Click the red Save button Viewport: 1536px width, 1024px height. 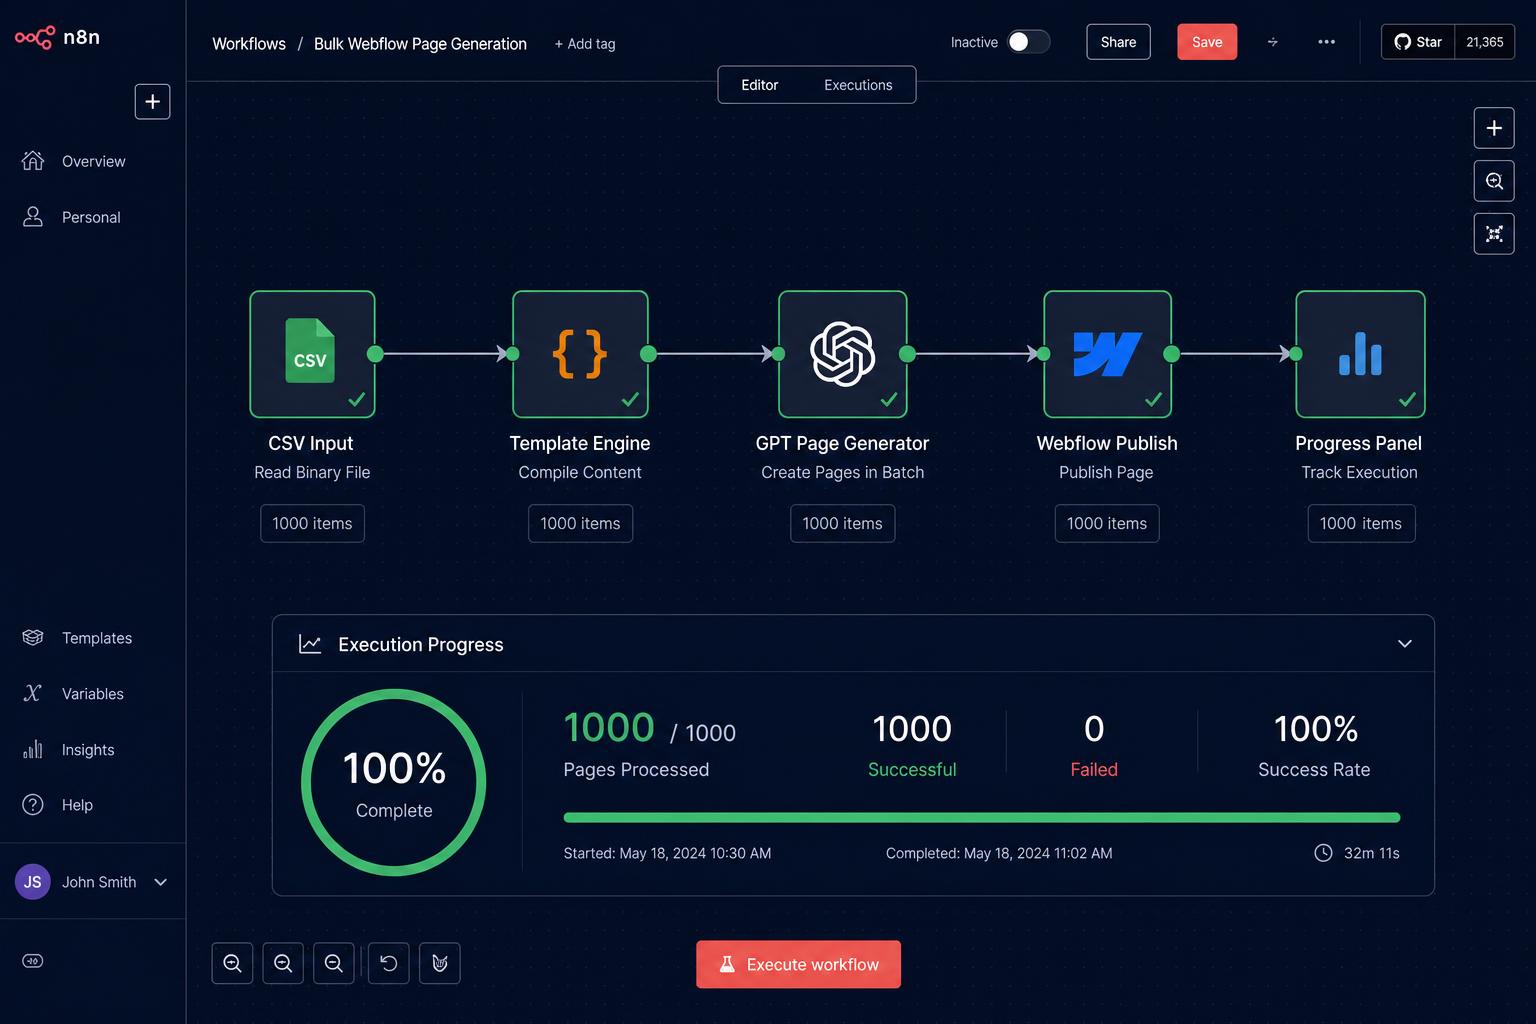(x=1207, y=42)
